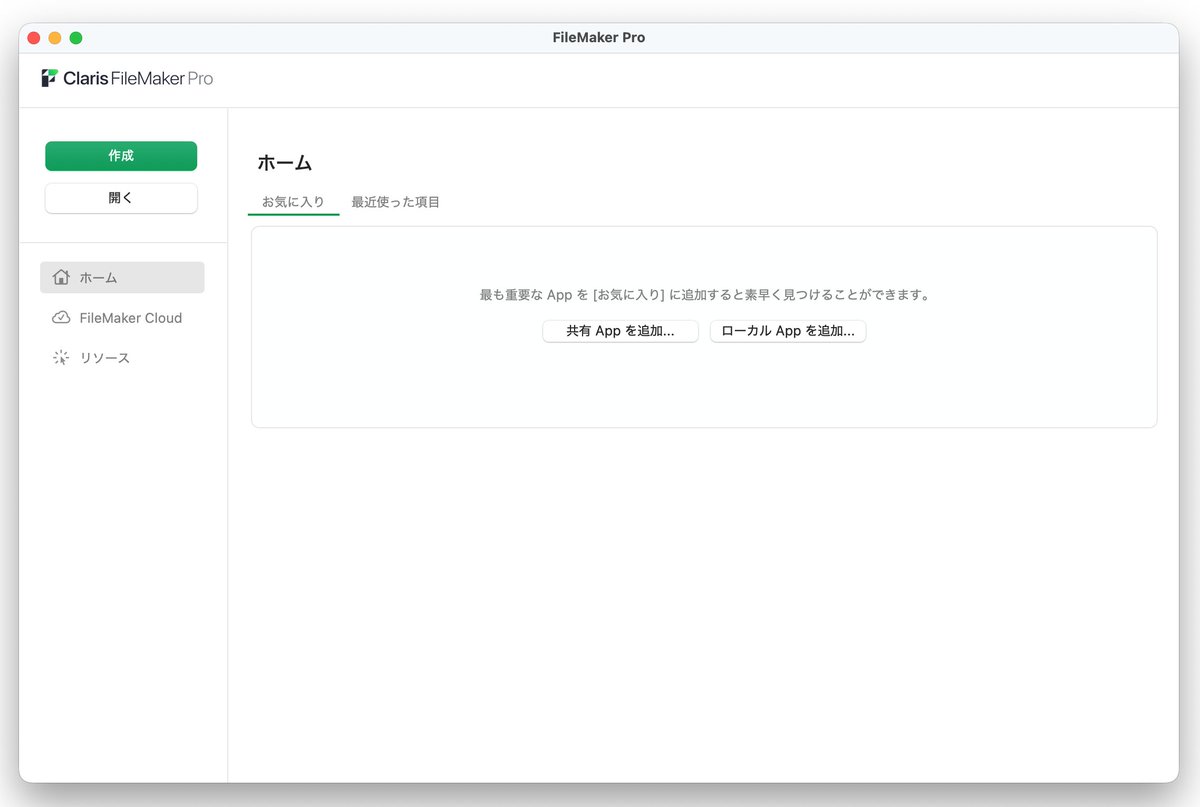Switch to the 最近使った項目 tab

pyautogui.click(x=396, y=201)
